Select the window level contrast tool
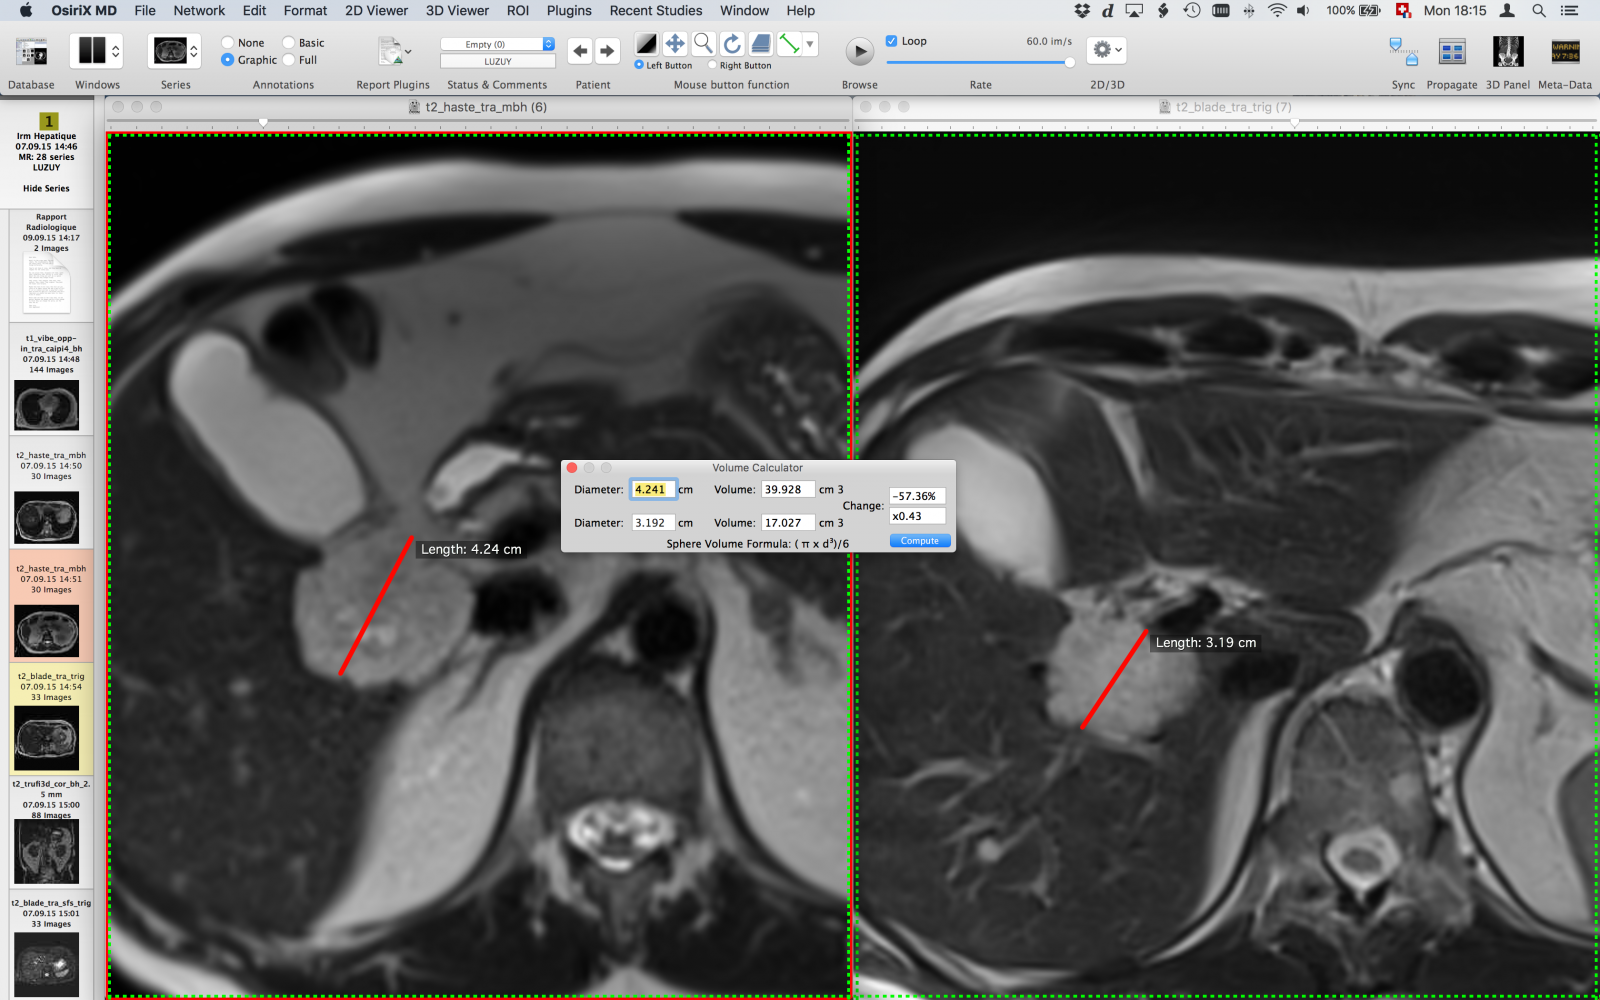 646,43
